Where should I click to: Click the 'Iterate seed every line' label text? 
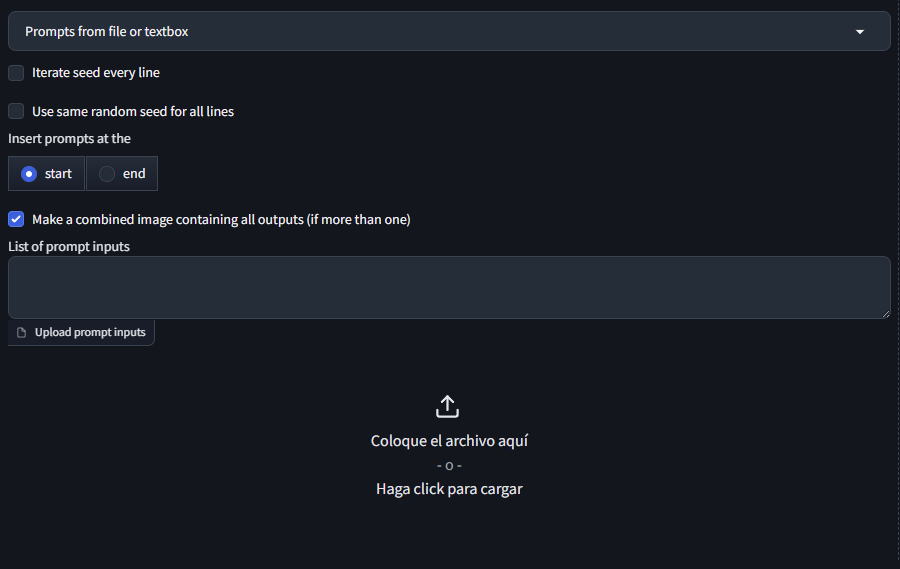pyautogui.click(x=96, y=73)
